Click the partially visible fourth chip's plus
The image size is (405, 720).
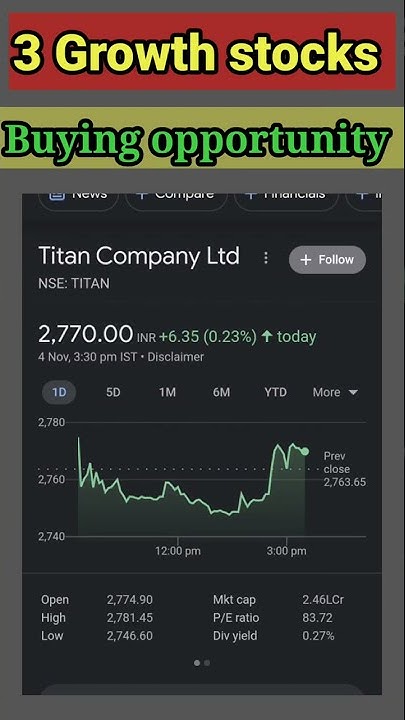pos(363,196)
